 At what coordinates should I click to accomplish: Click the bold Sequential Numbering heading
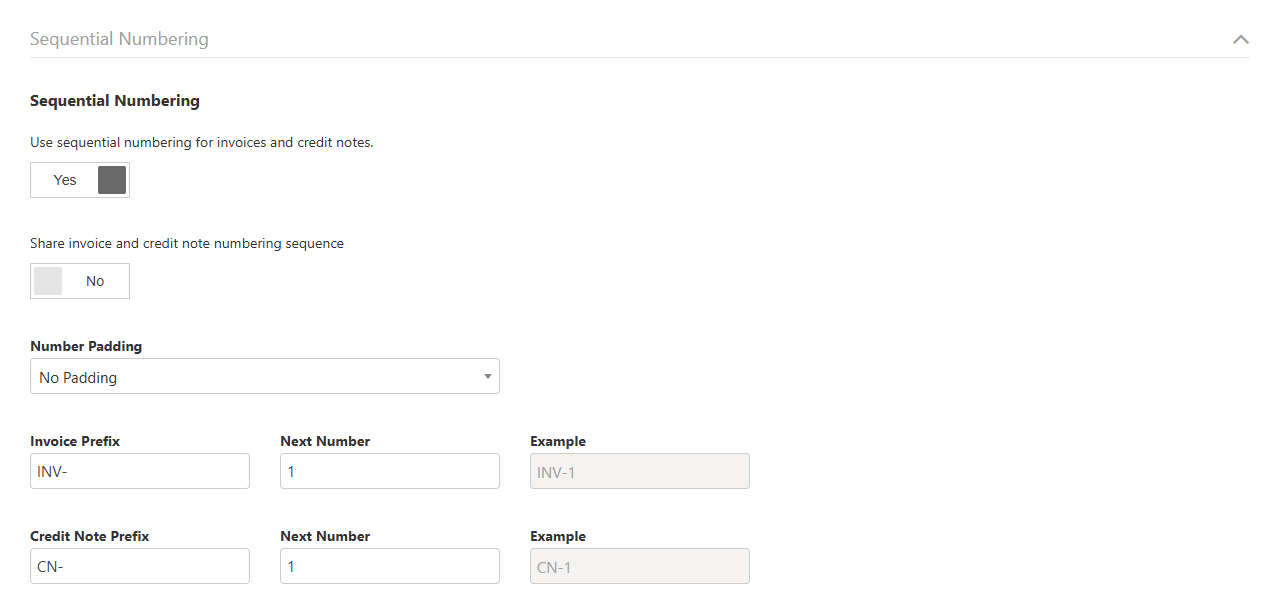pos(115,101)
